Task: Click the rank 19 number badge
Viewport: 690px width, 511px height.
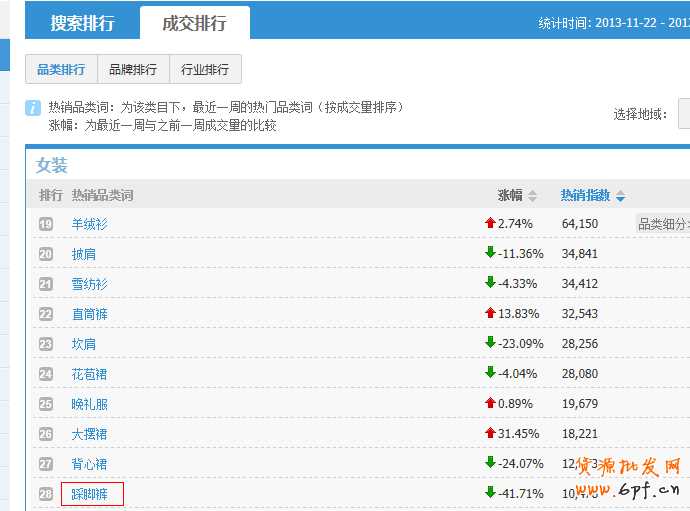Action: 46,224
